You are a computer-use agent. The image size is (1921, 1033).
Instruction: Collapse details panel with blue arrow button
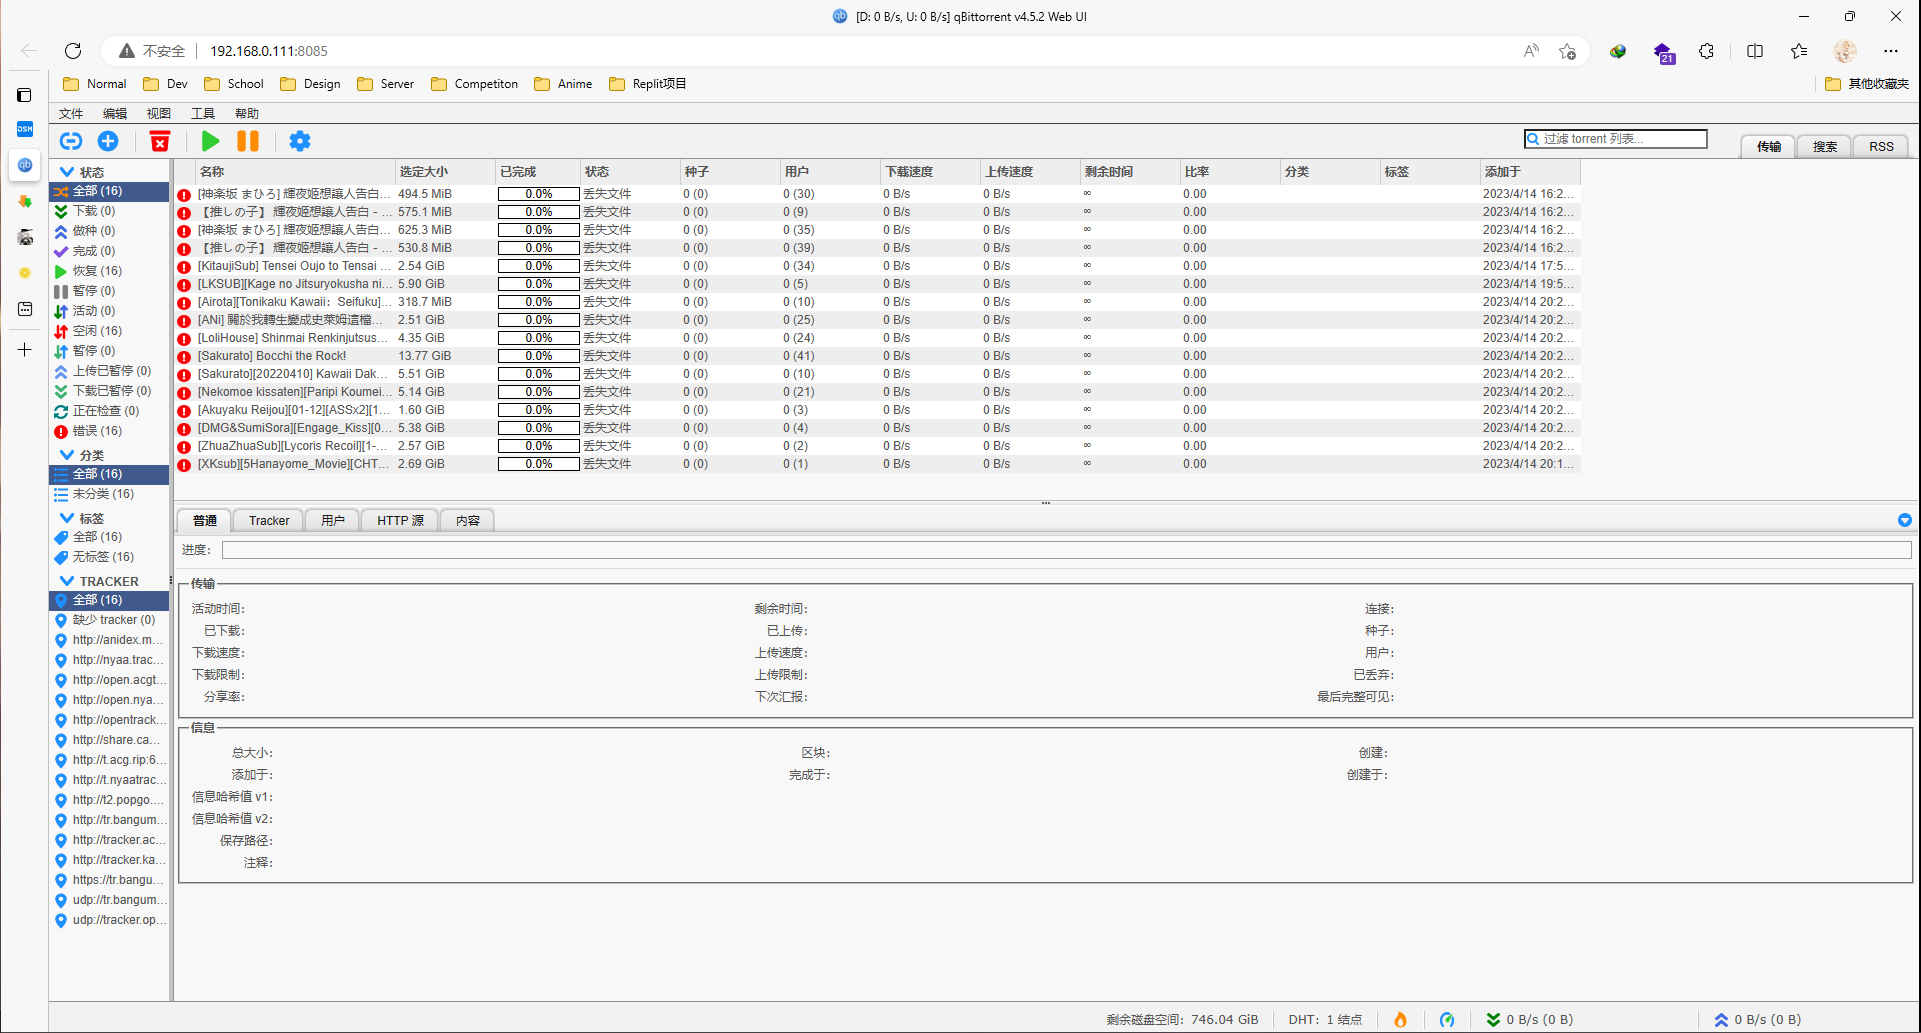click(1904, 520)
